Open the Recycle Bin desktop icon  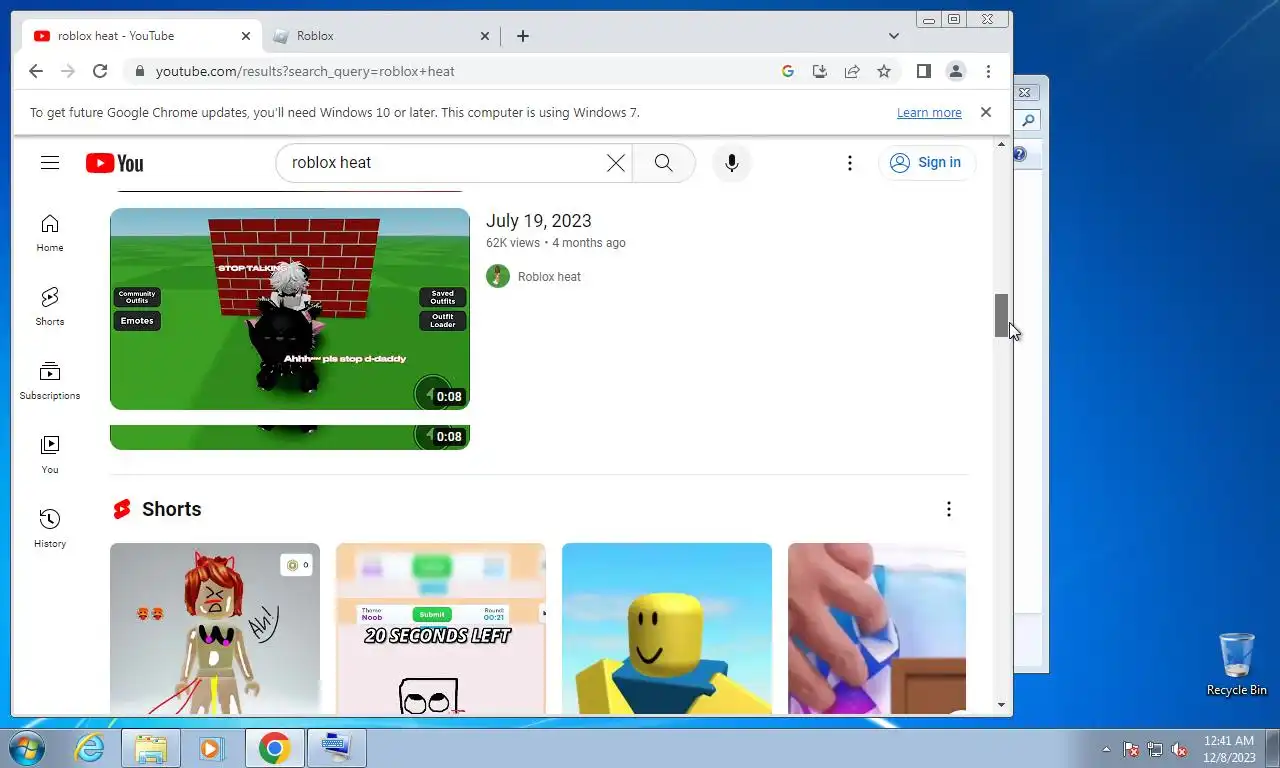point(1236,664)
